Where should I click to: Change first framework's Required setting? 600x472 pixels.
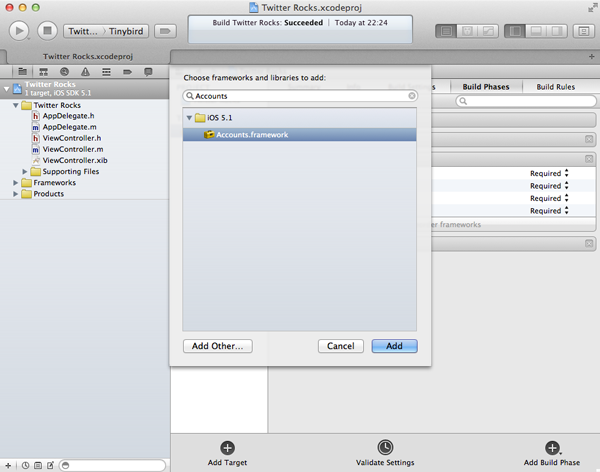click(549, 173)
